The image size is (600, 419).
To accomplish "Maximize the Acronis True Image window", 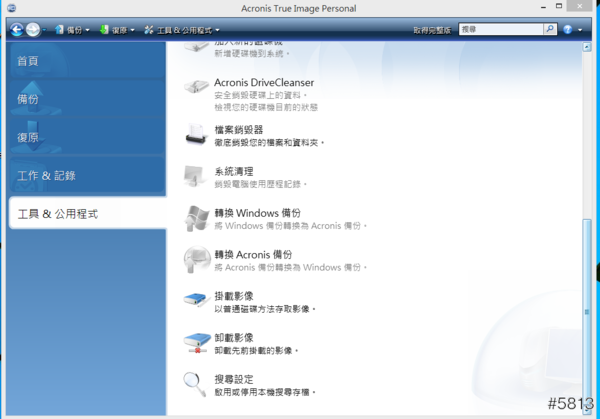I will click(559, 6).
